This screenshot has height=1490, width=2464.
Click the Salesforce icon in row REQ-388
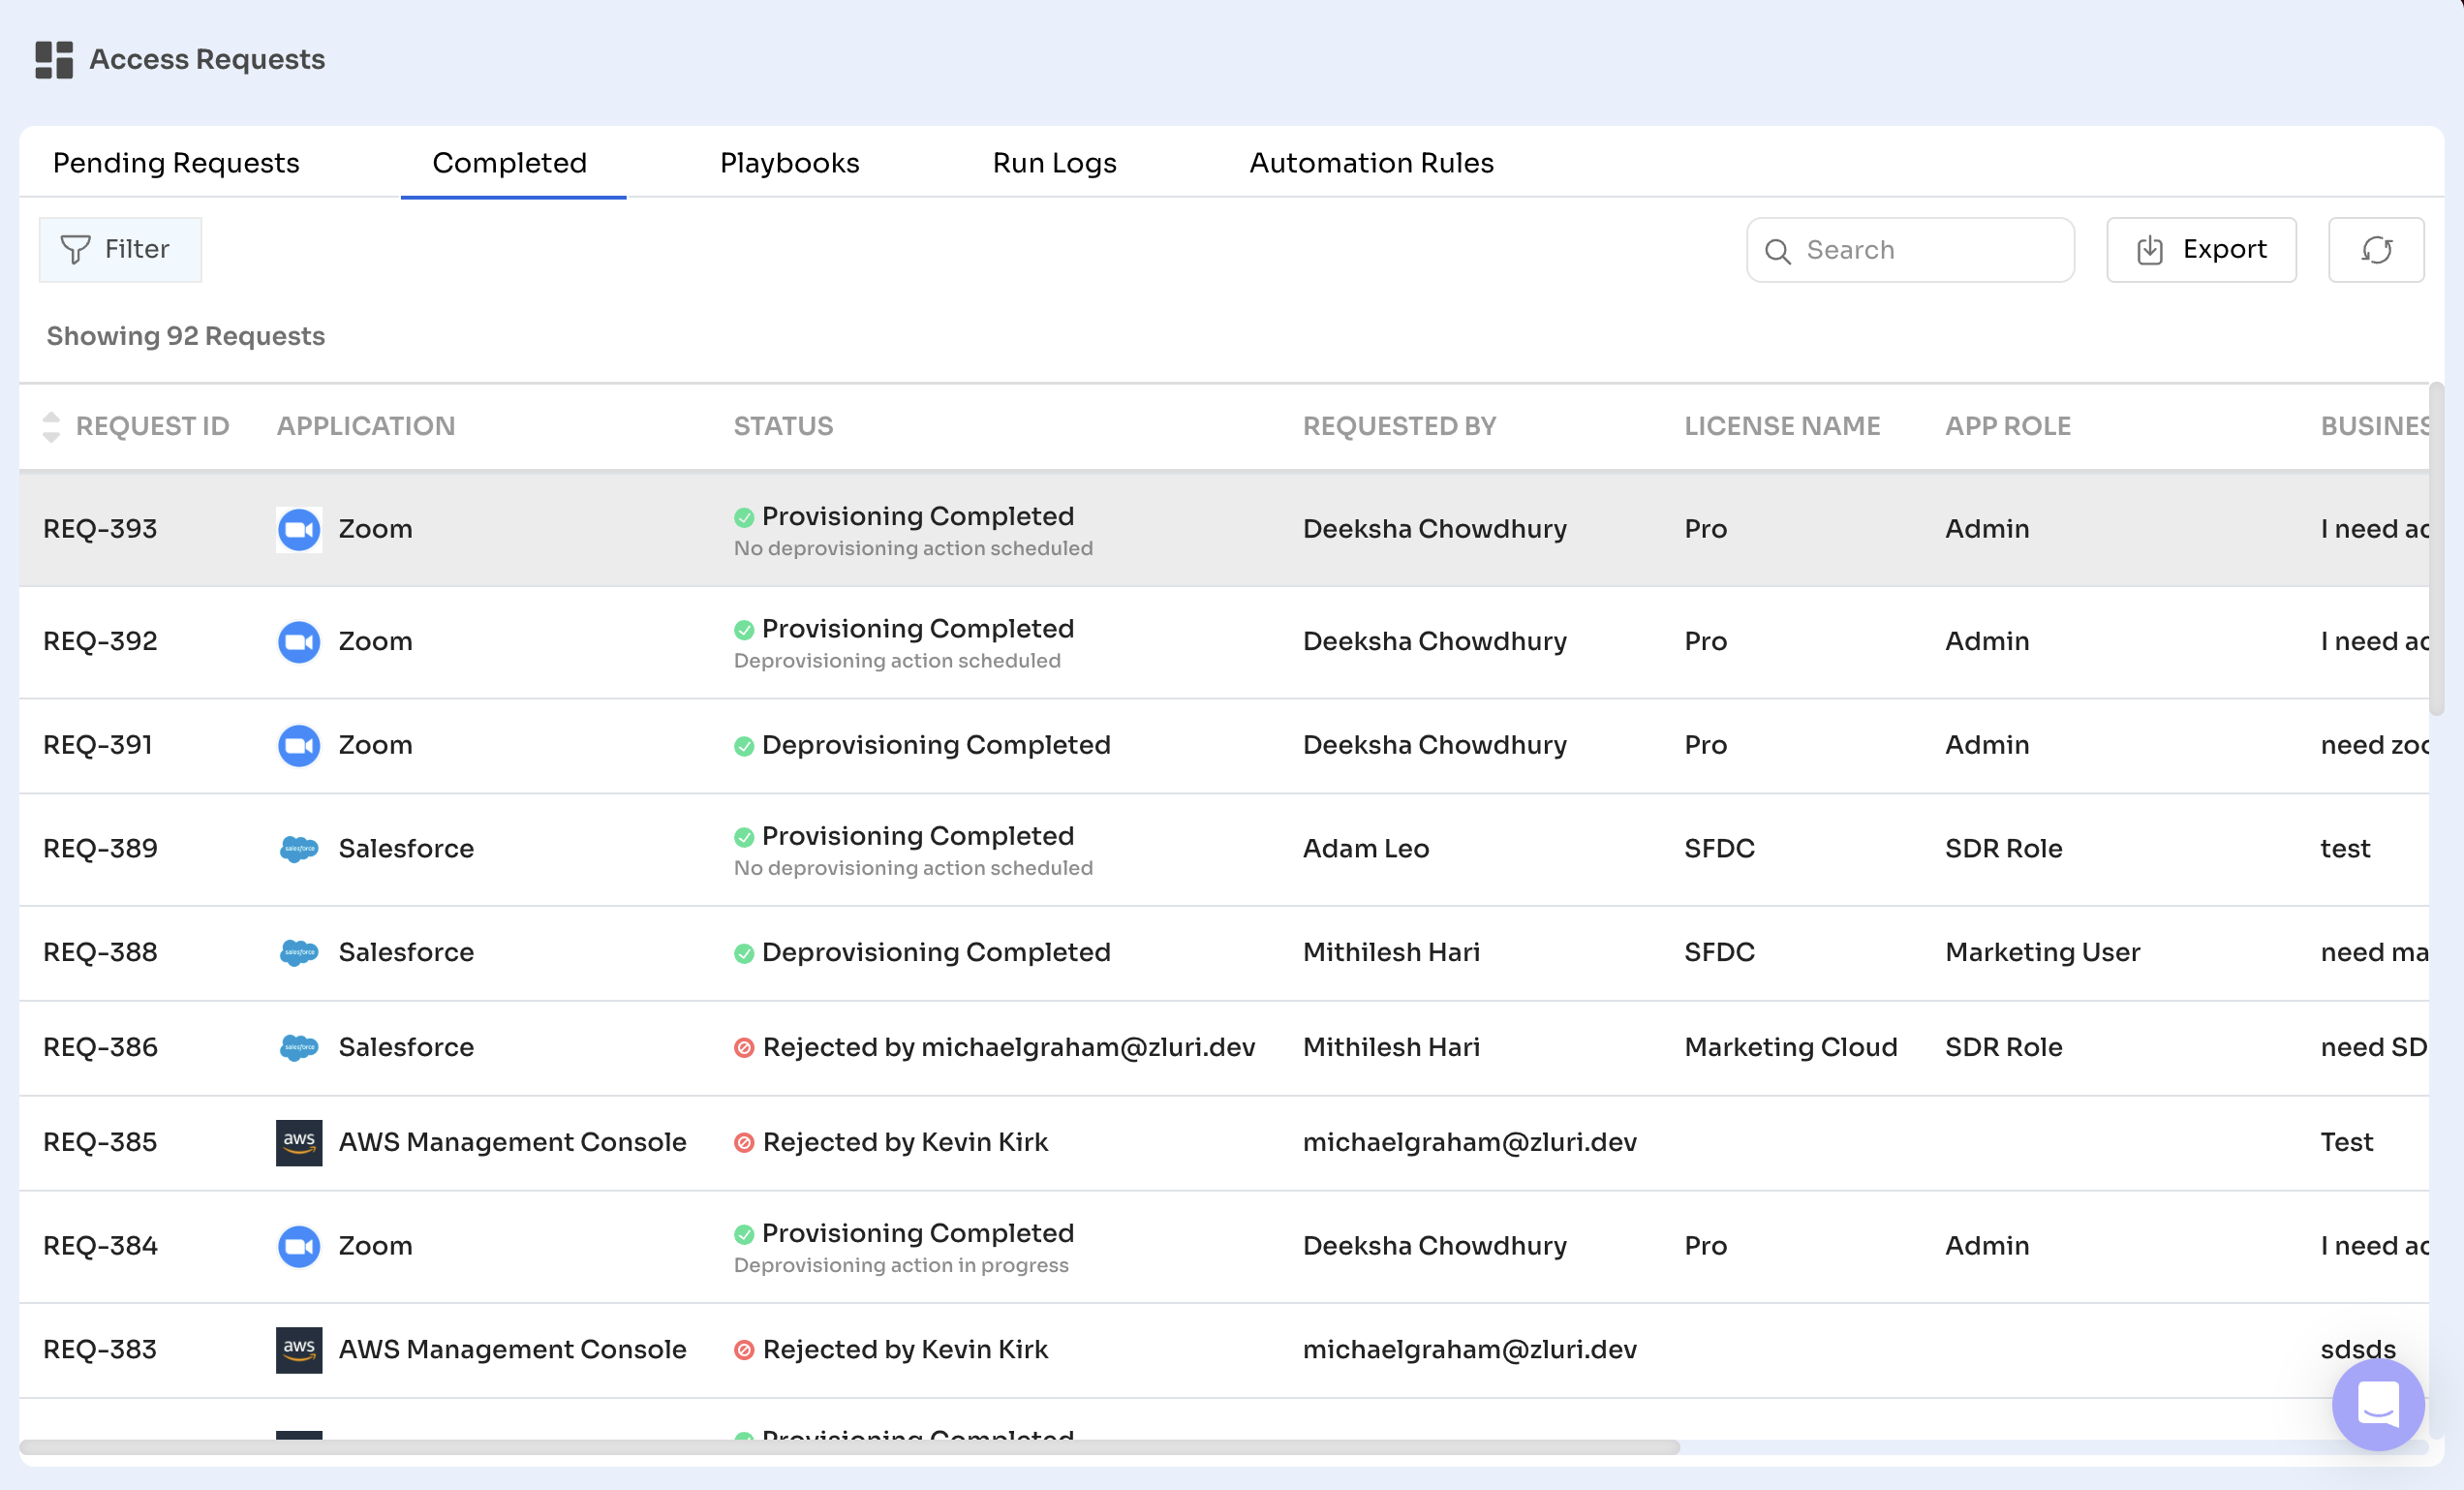pyautogui.click(x=299, y=952)
